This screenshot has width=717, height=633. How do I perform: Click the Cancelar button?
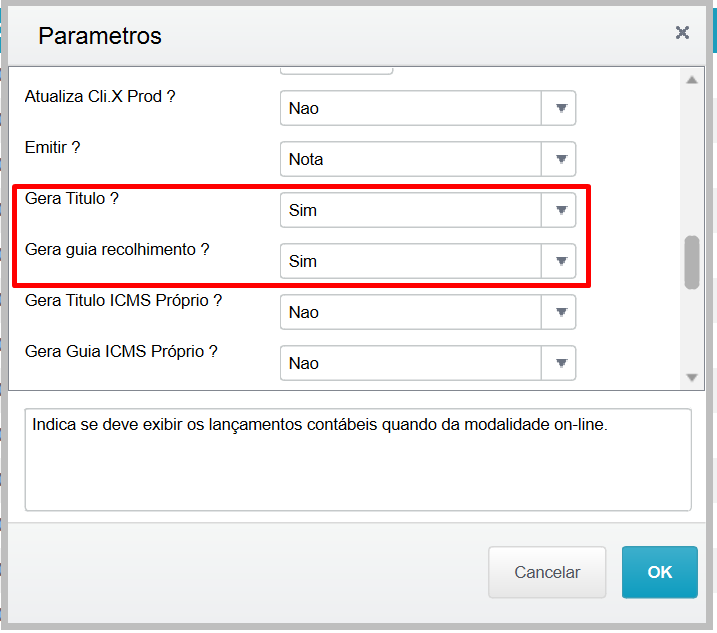click(547, 572)
